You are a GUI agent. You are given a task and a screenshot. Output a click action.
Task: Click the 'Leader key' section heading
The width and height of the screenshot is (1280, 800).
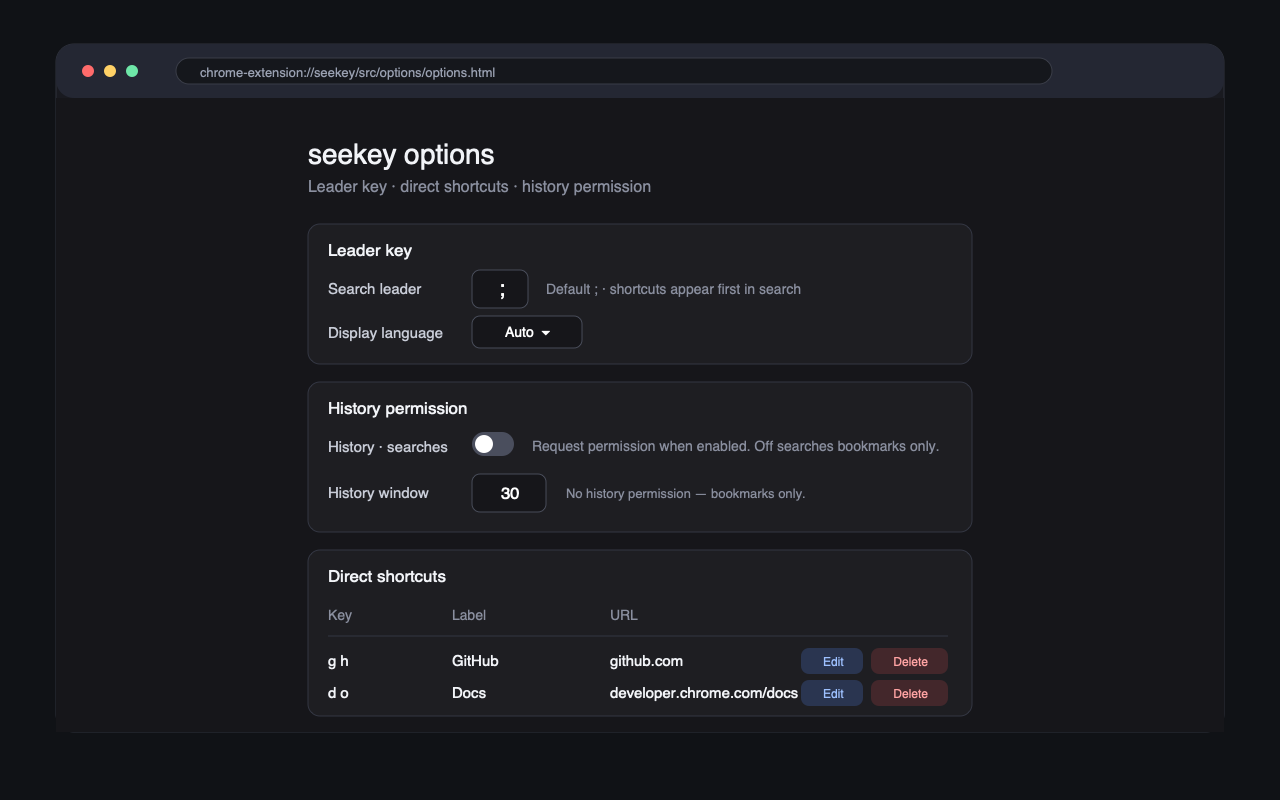point(370,250)
